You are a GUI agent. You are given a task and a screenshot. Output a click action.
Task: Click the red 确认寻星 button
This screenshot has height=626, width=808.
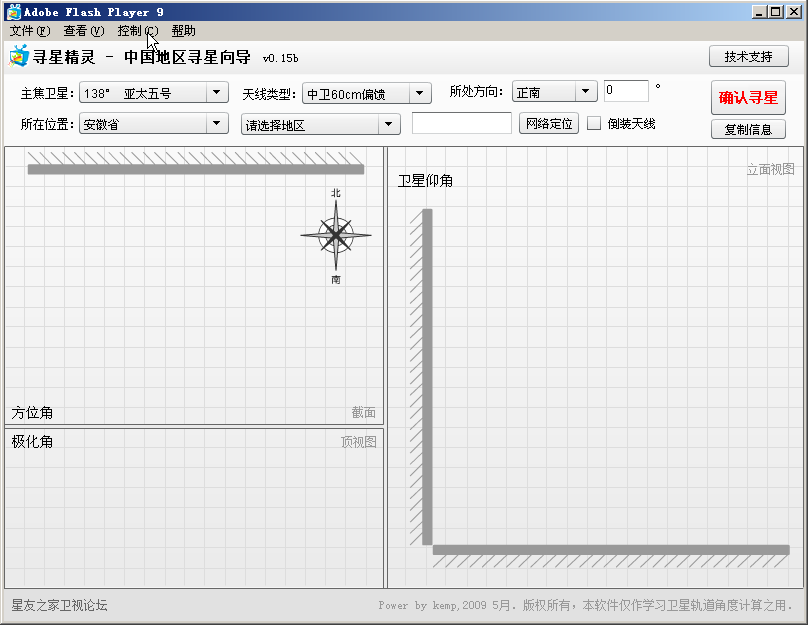click(x=747, y=98)
